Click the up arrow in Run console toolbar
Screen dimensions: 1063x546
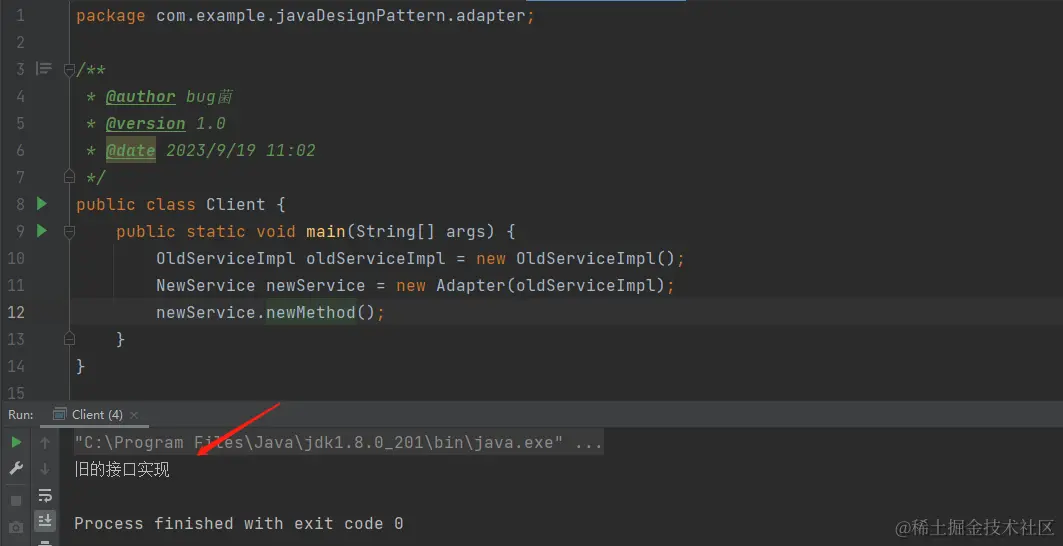point(45,443)
